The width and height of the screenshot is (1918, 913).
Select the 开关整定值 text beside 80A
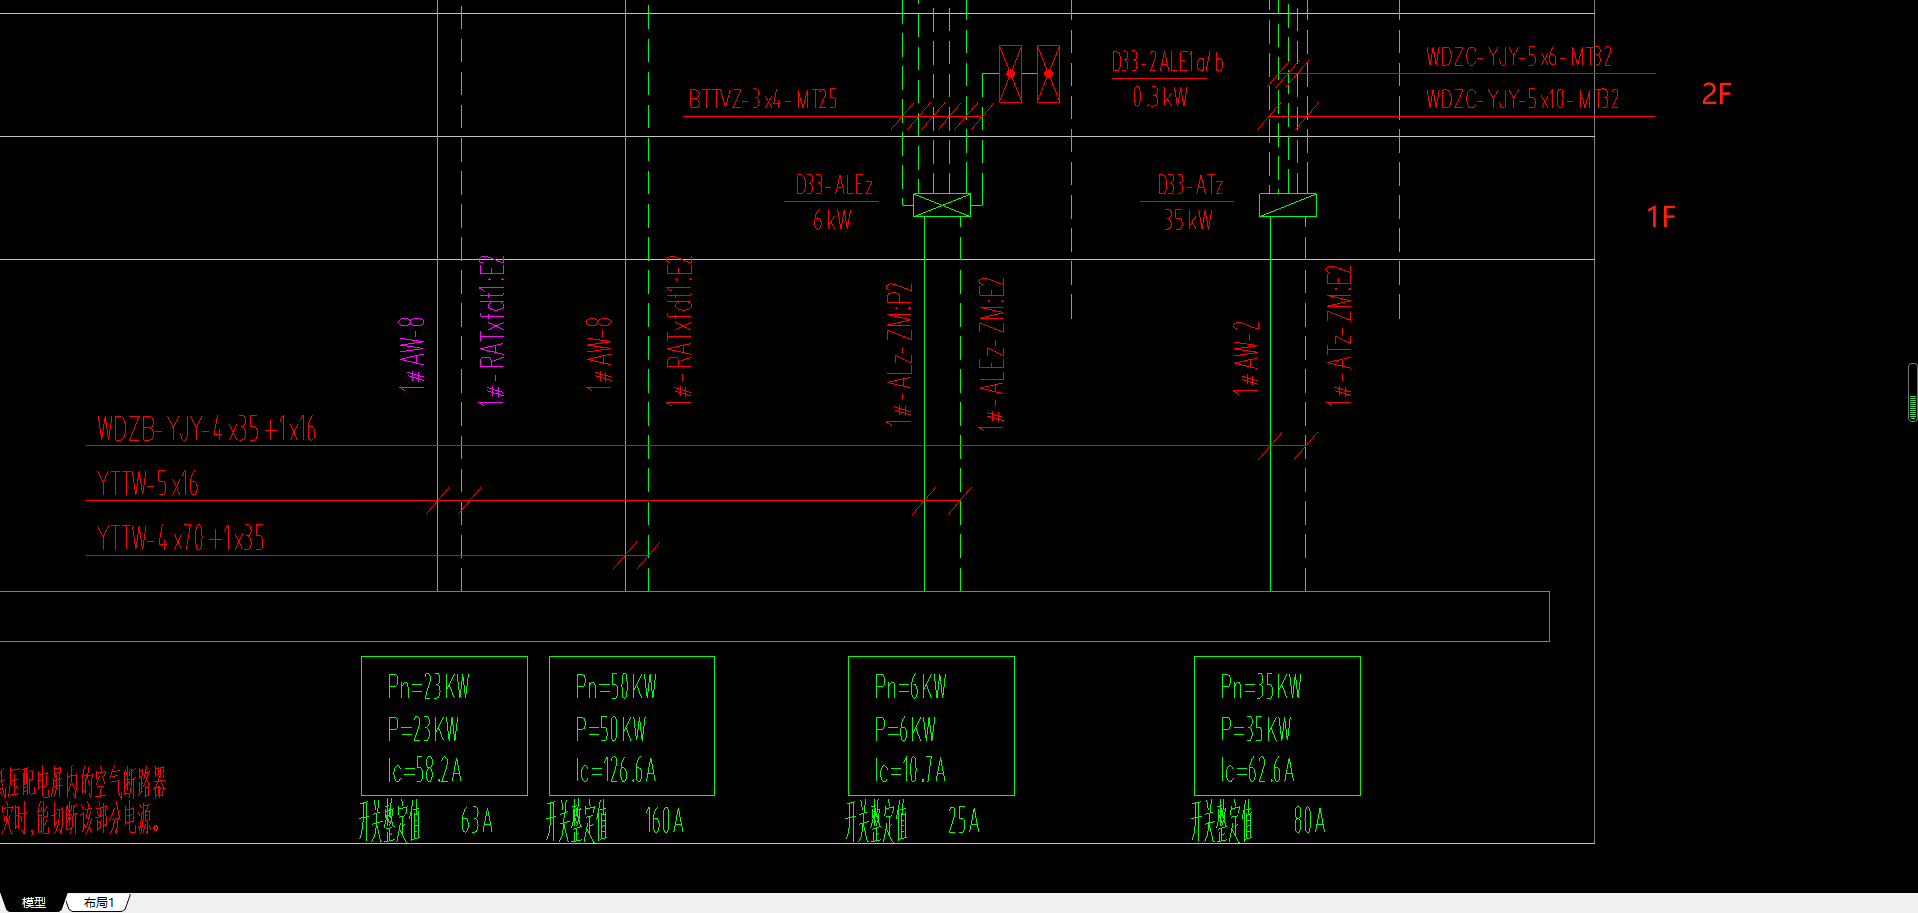tap(1222, 822)
